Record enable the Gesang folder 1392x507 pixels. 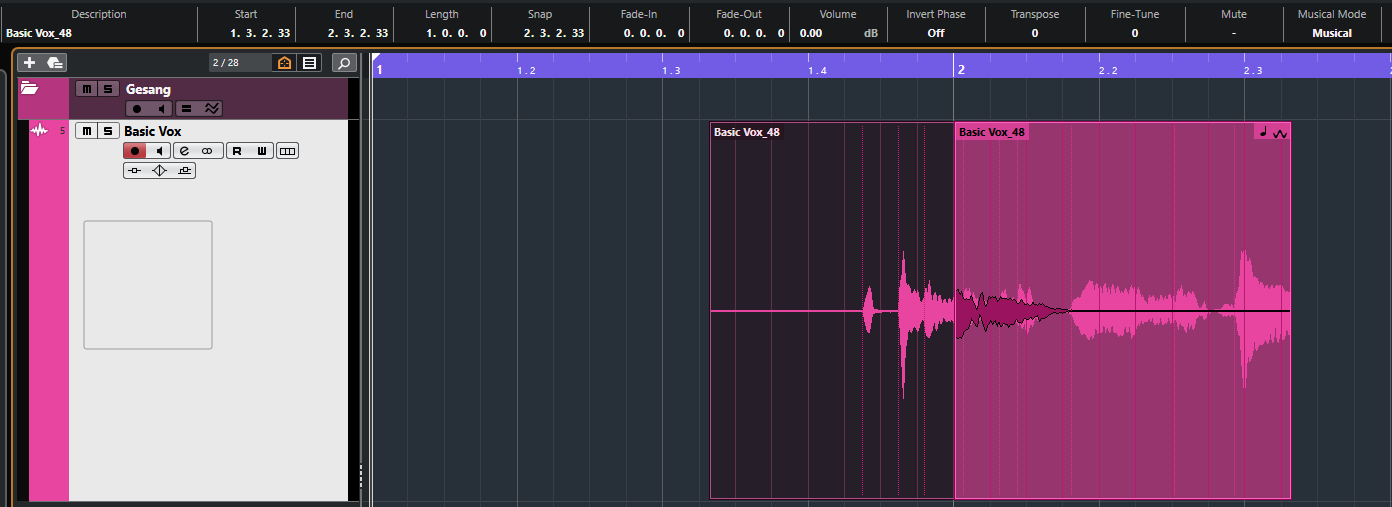[x=137, y=108]
